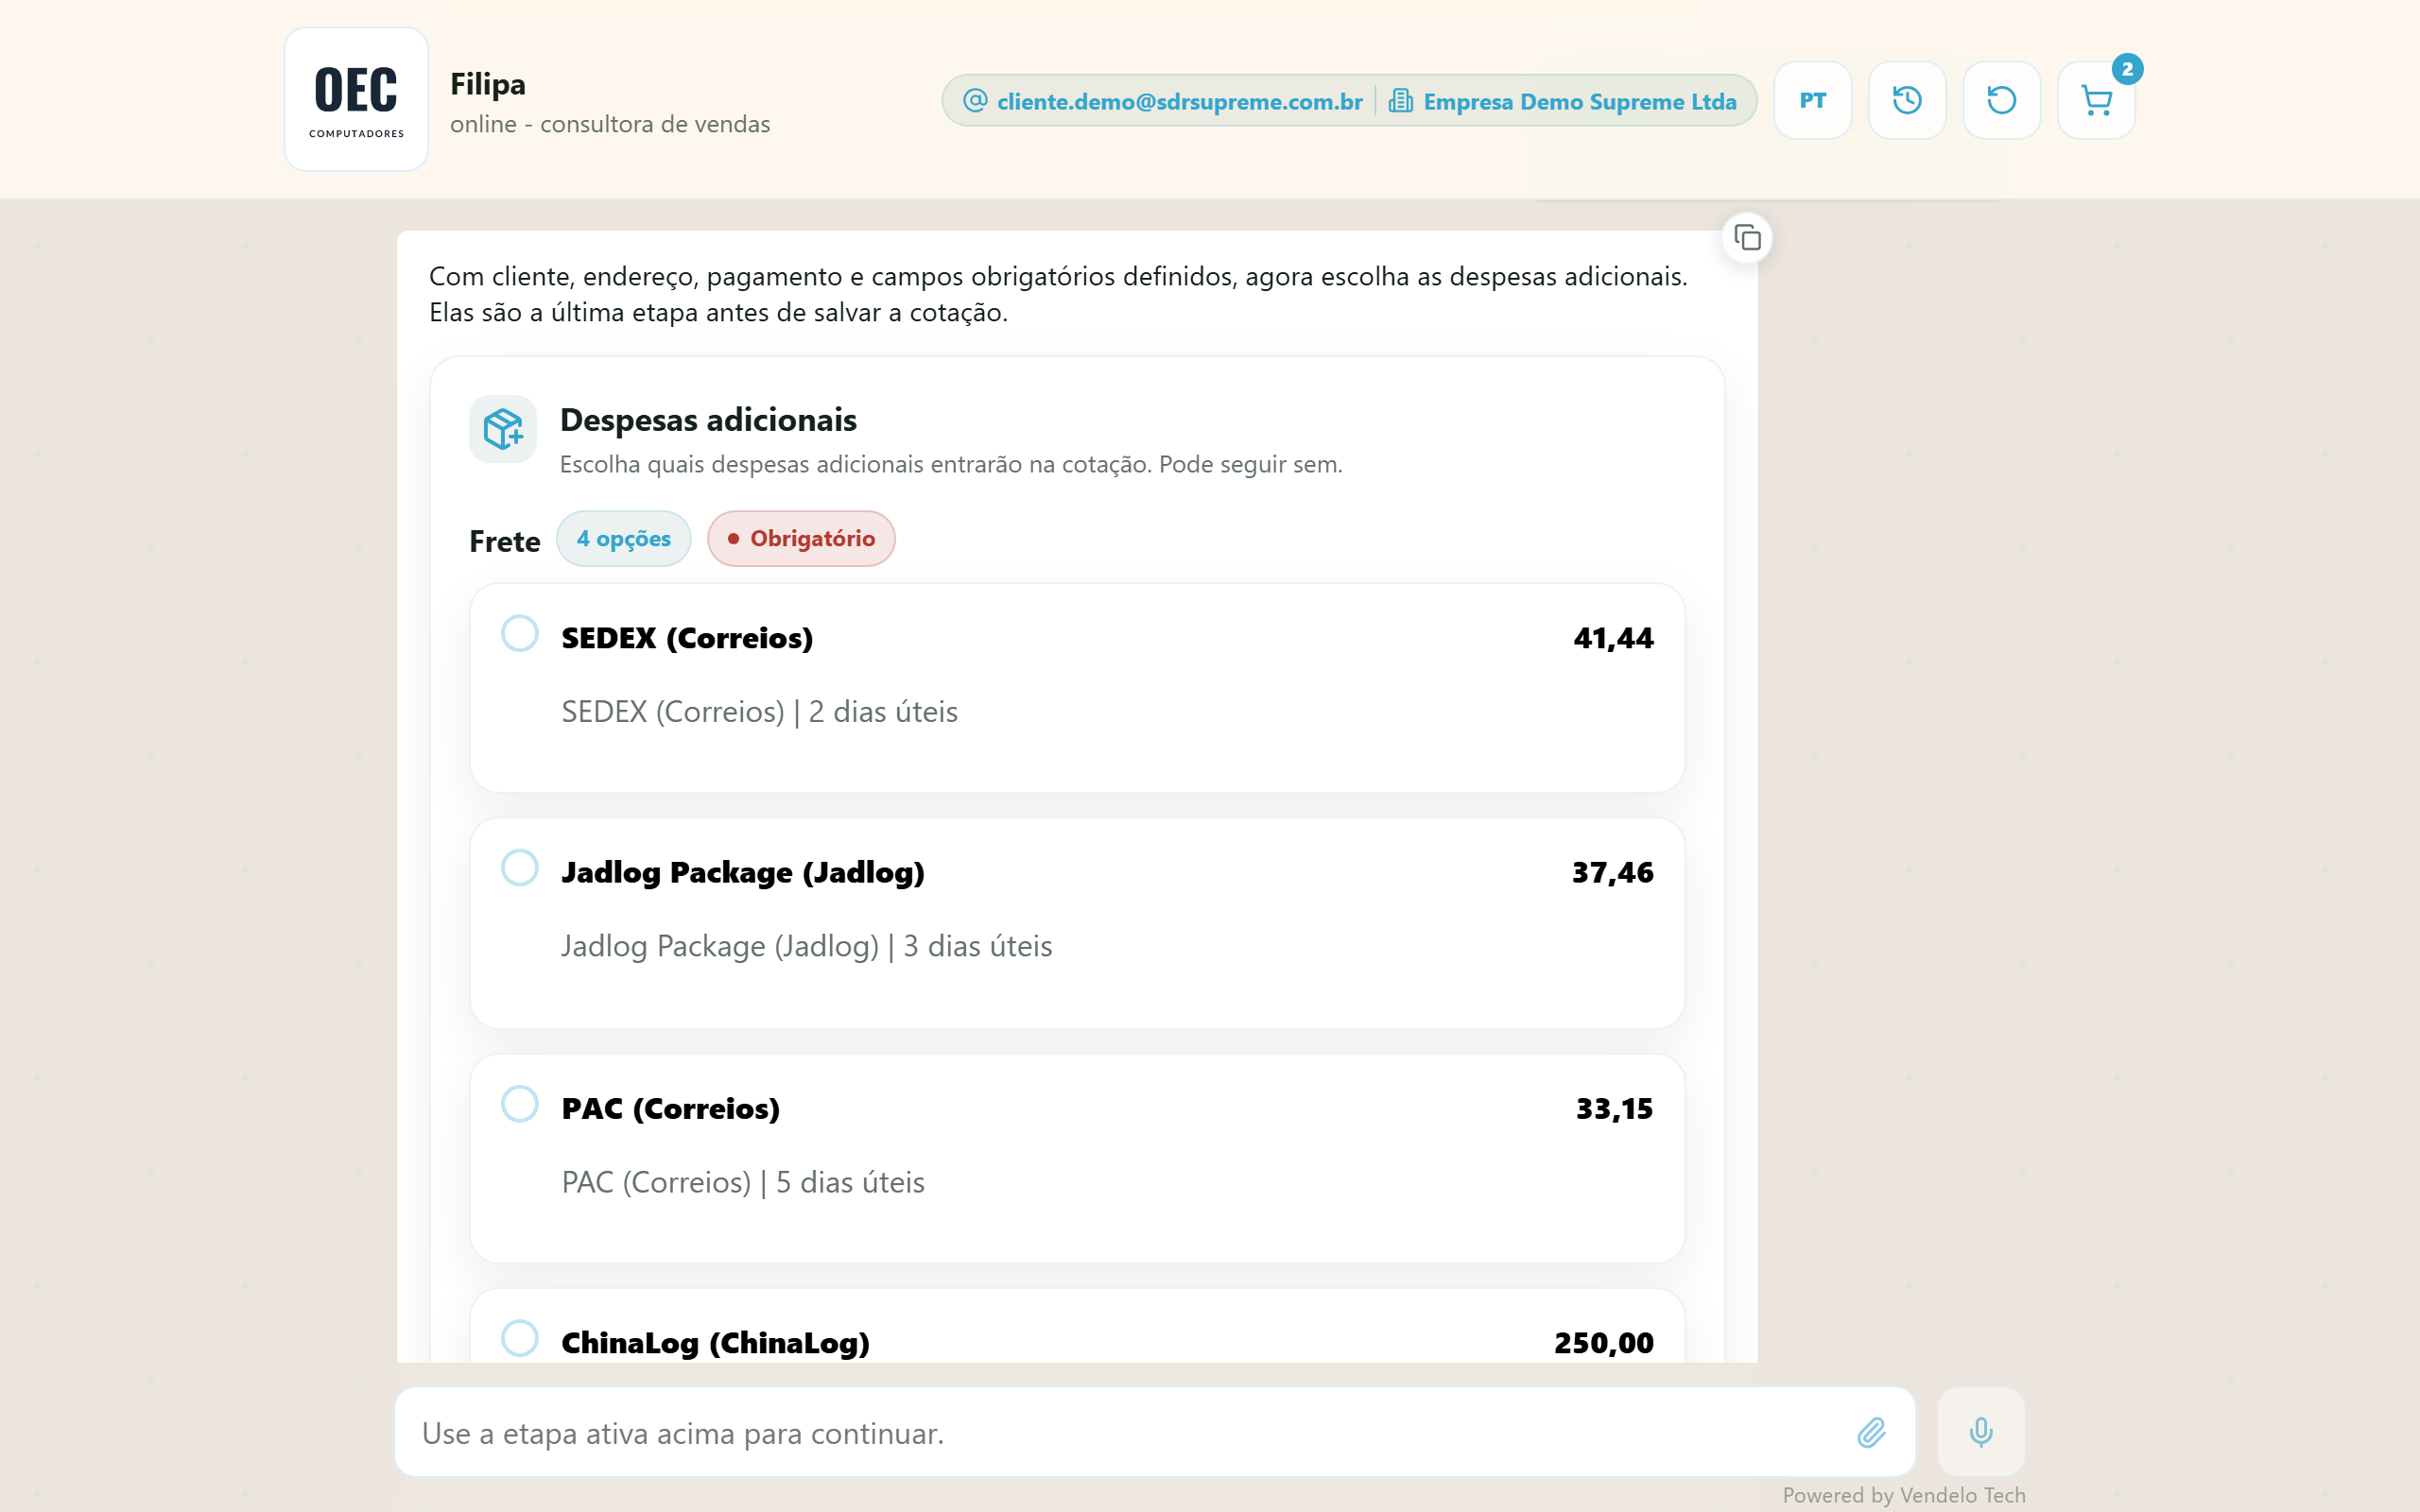Image resolution: width=2420 pixels, height=1512 pixels.
Task: Click the paperclip attachment icon
Action: [x=1871, y=1433]
